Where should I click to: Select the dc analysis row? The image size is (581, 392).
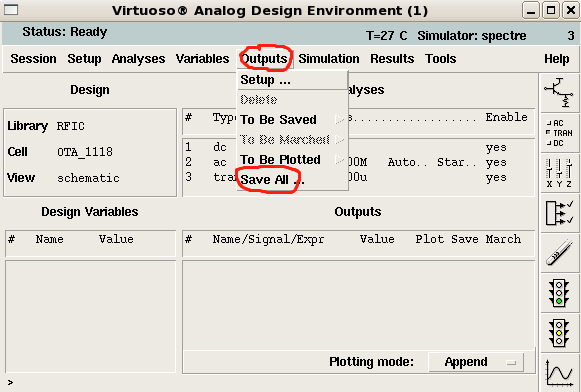pyautogui.click(x=358, y=147)
